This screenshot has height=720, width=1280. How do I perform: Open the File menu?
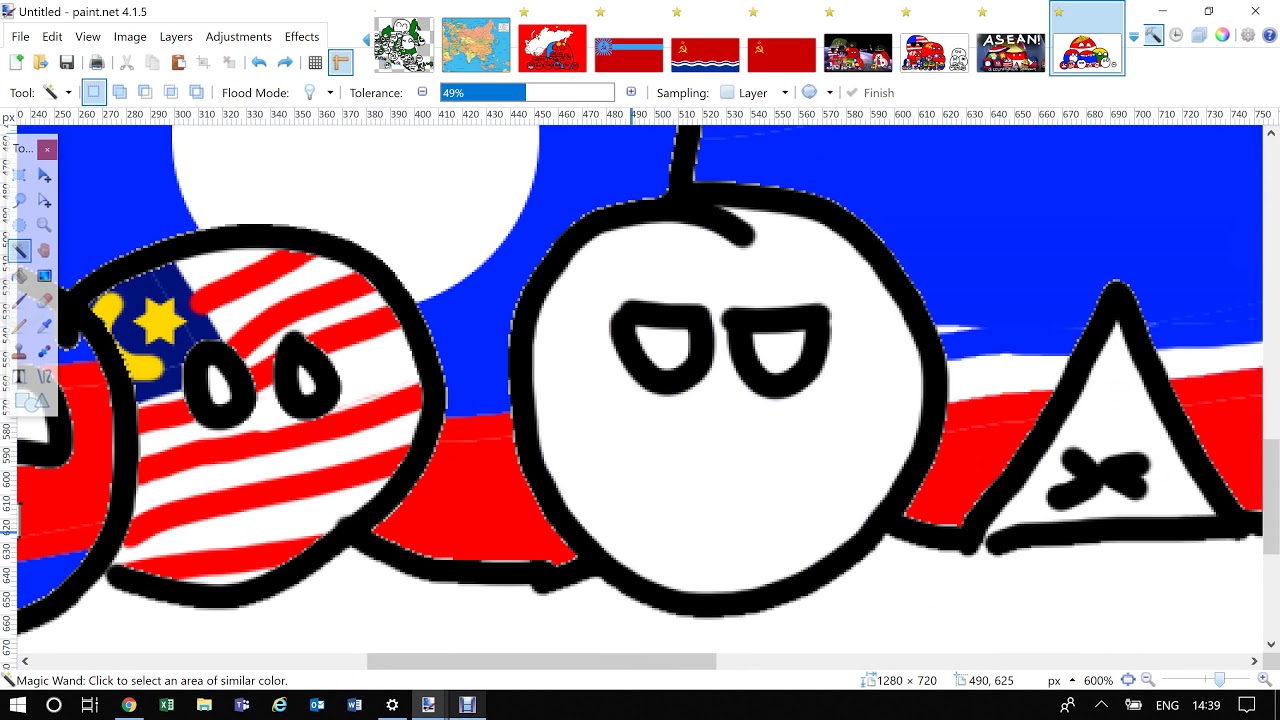click(20, 36)
